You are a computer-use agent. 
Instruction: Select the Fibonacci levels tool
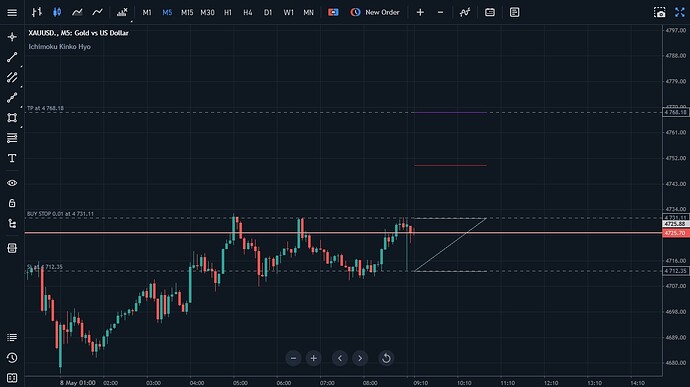tap(12, 138)
